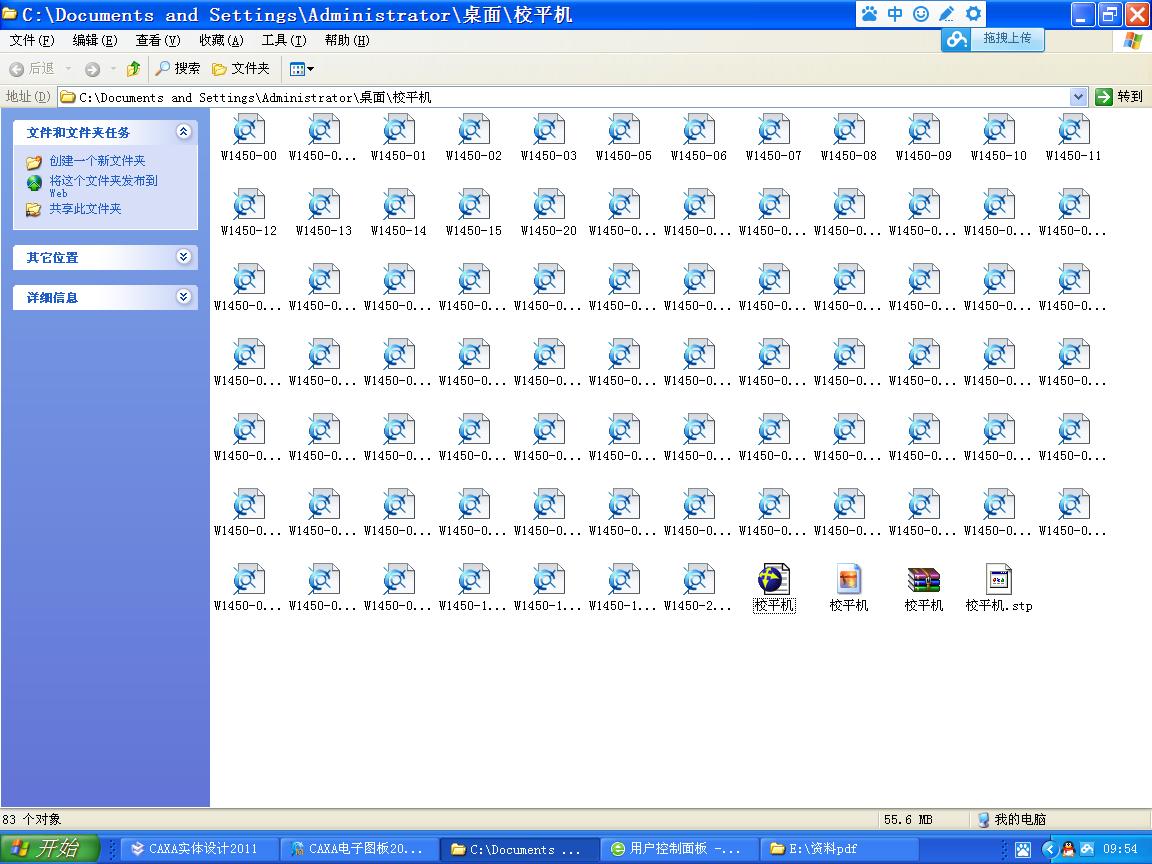Open the Forward history dropdown arrow

pos(113,69)
